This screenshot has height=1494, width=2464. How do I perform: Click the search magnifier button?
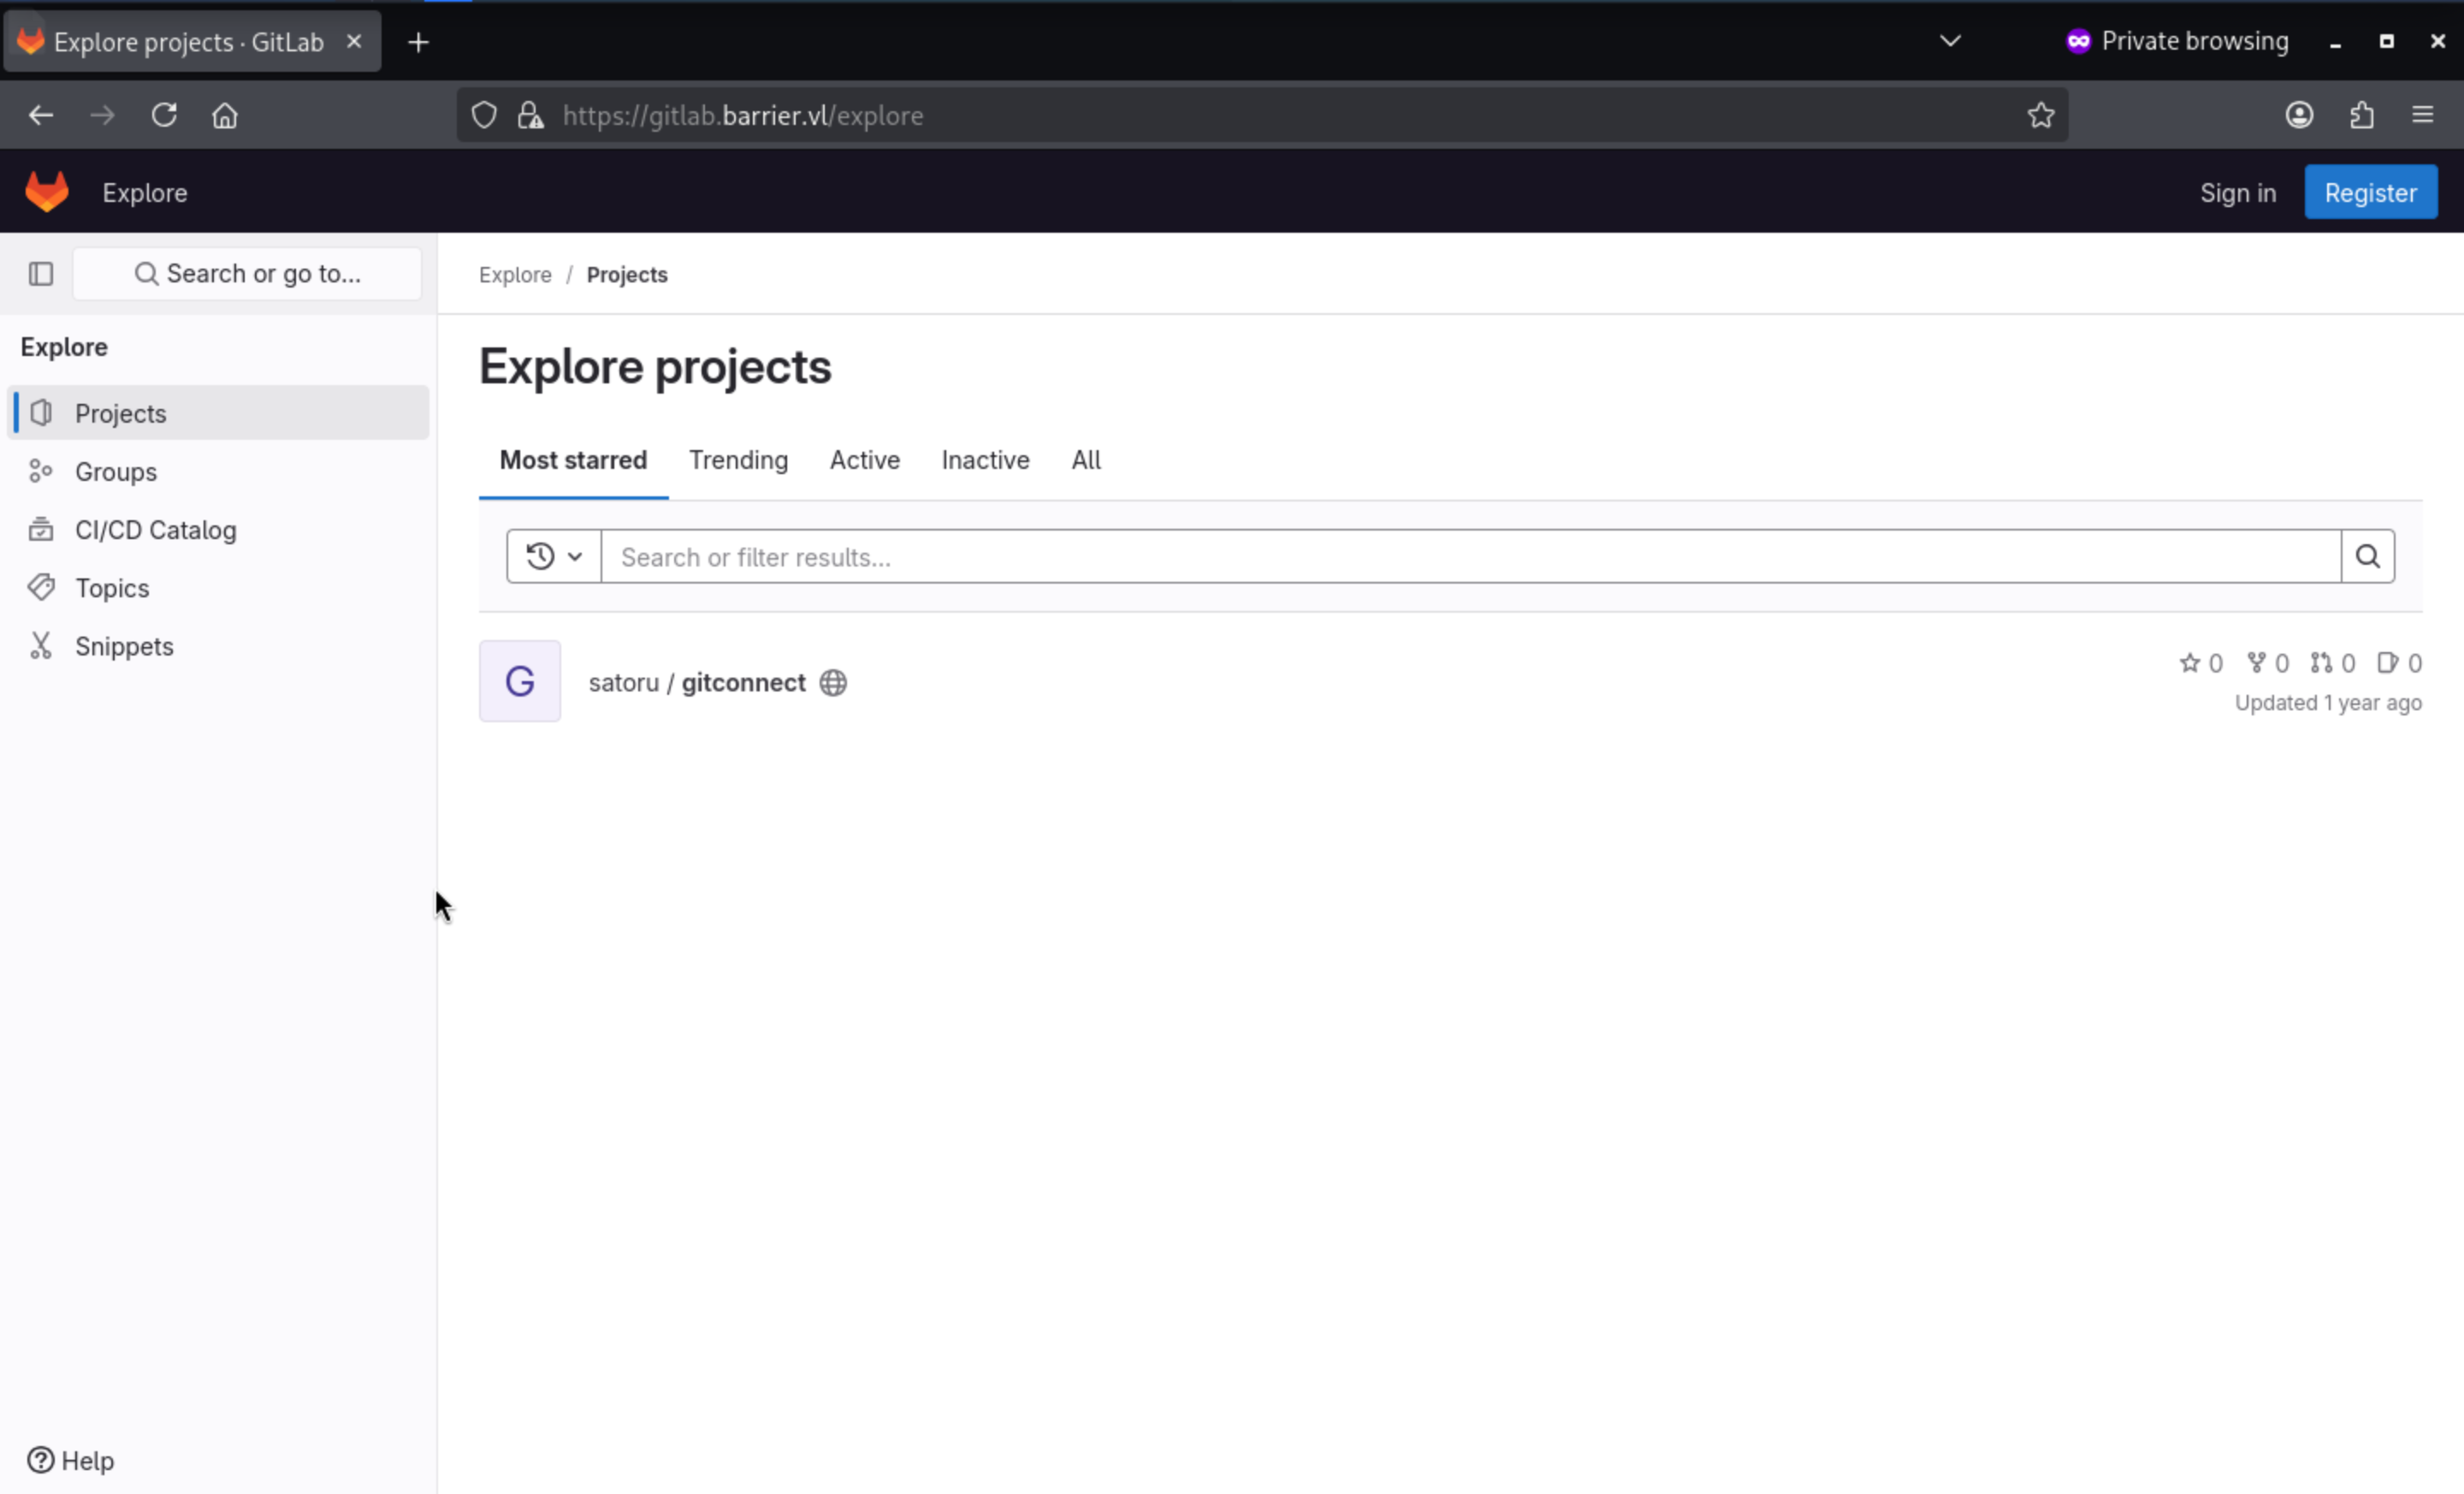point(2366,556)
